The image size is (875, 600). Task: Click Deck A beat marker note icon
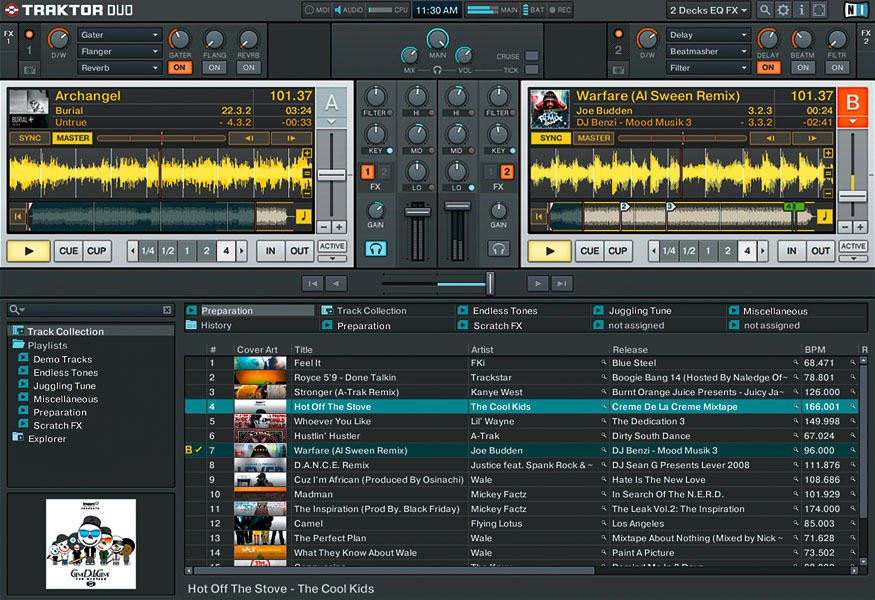(303, 216)
